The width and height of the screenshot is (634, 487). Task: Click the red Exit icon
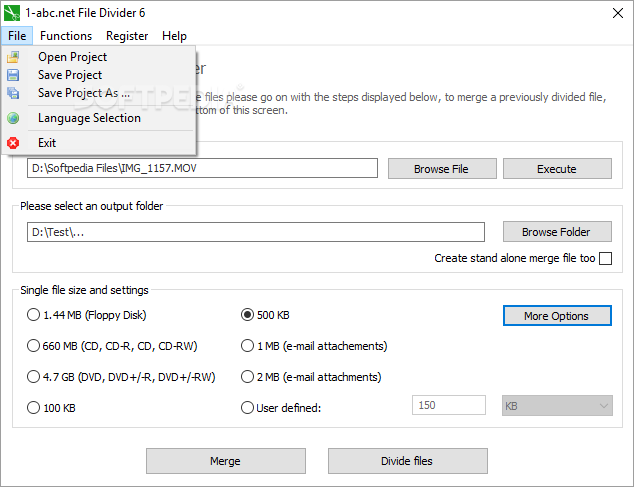coord(13,143)
